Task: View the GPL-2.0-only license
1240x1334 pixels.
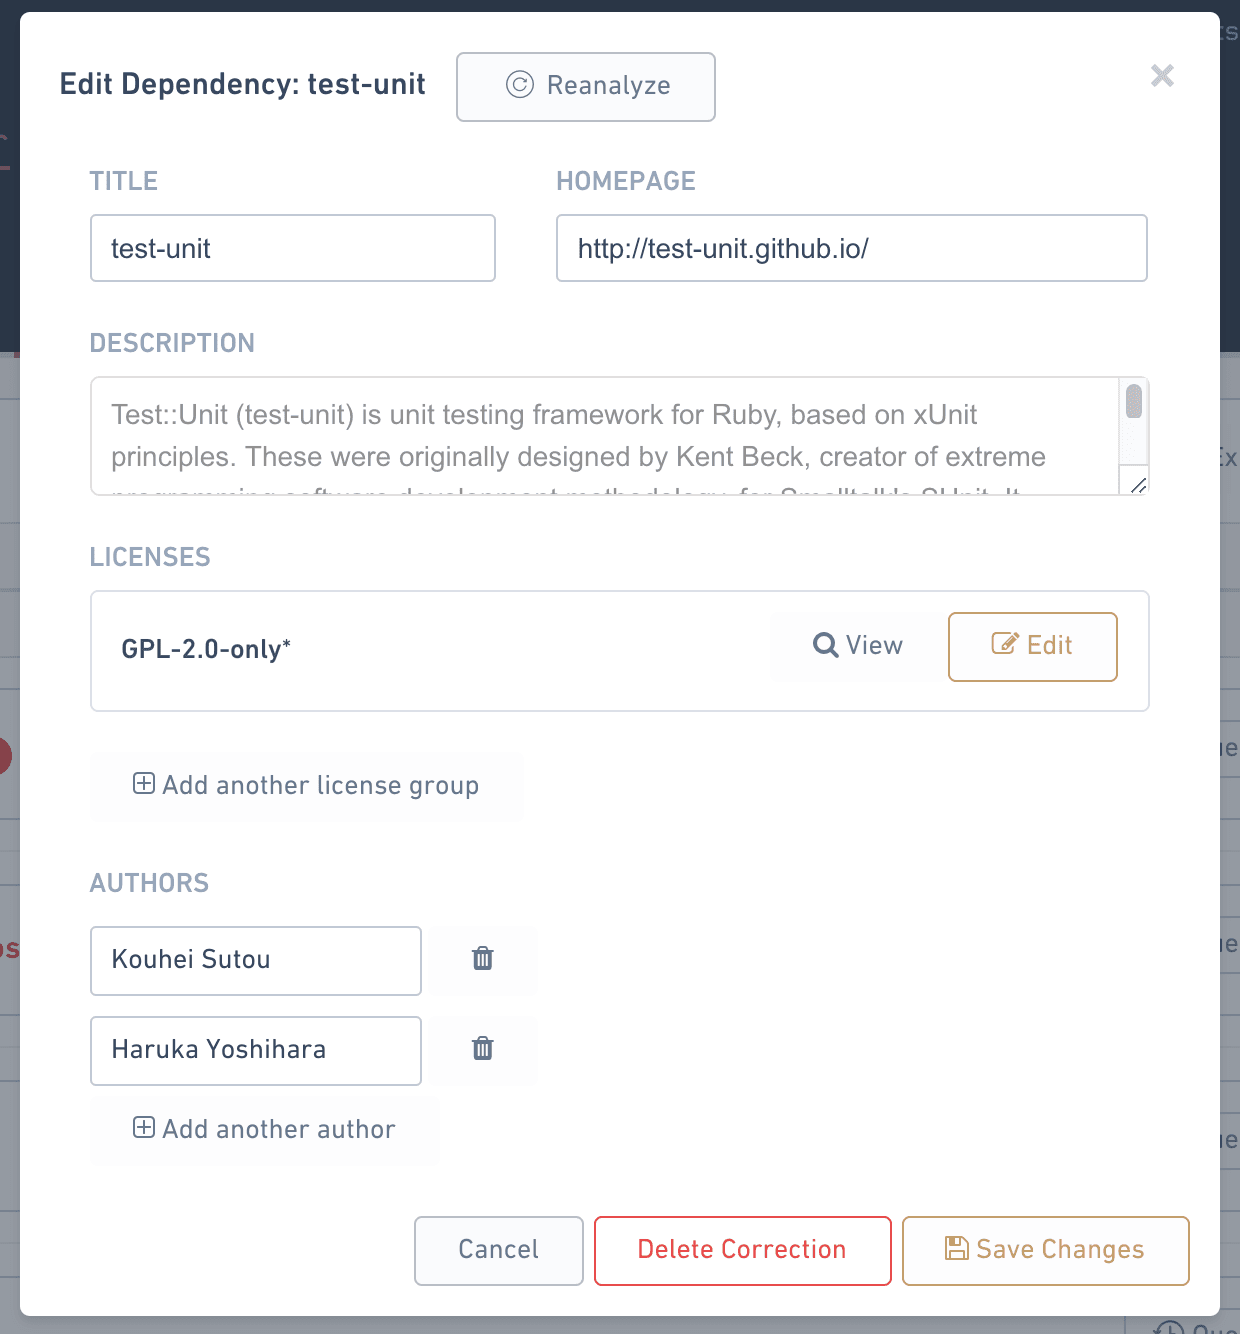Action: point(858,646)
